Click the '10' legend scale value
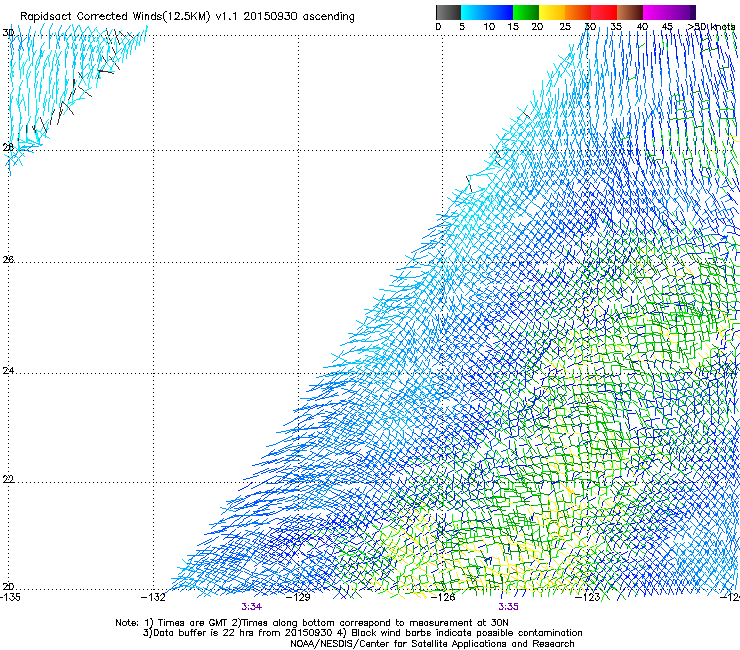Screen dimensions: 740x650 click(x=489, y=27)
